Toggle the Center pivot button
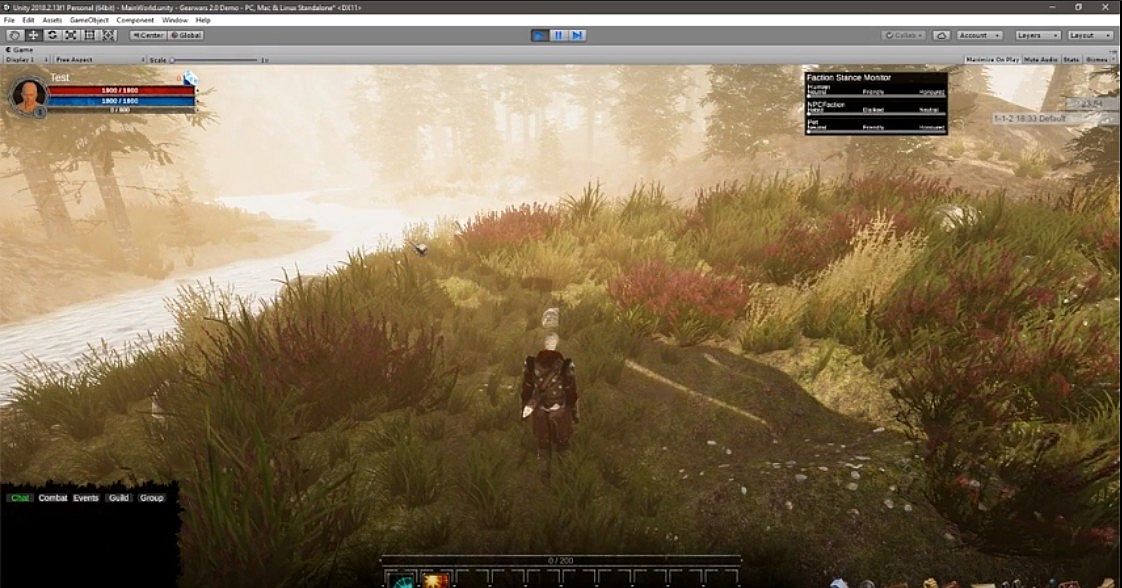1122x588 pixels. tap(148, 35)
